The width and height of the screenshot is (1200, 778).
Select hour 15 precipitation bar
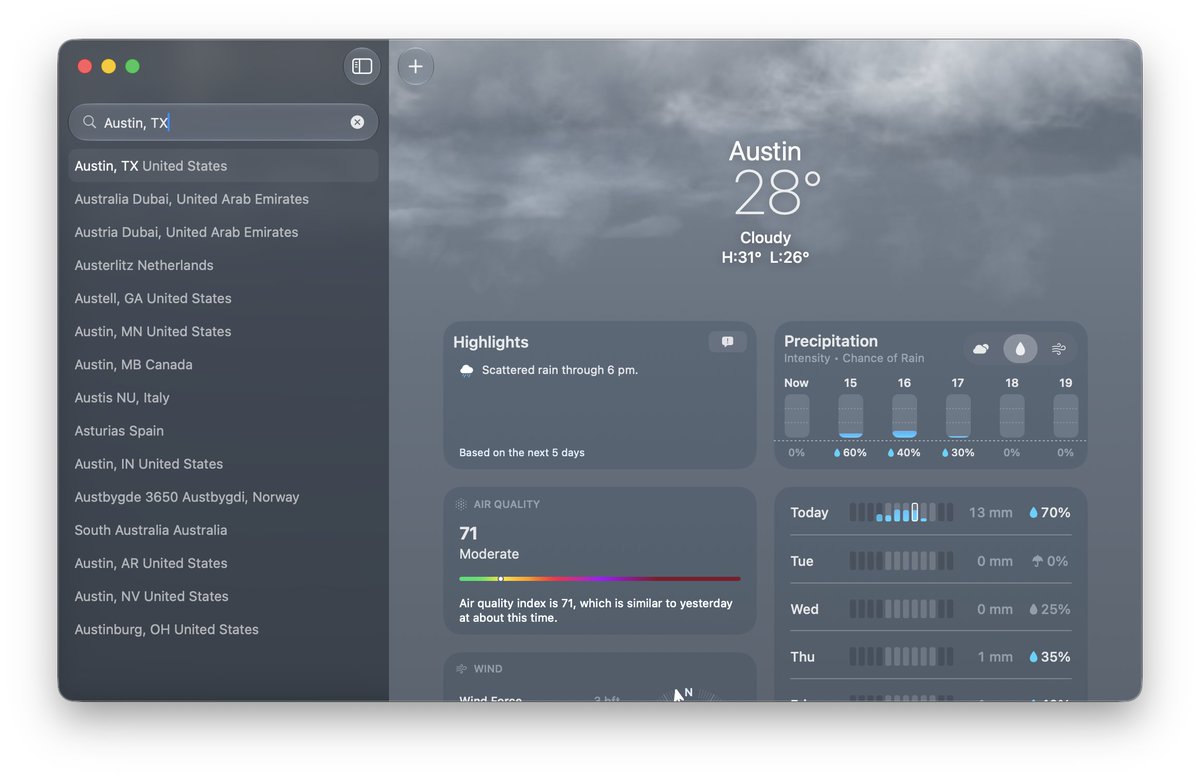[x=850, y=415]
